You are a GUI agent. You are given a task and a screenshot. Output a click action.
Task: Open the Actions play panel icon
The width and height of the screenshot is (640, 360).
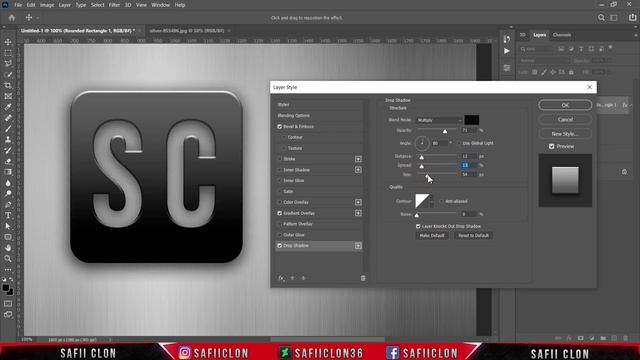point(507,51)
